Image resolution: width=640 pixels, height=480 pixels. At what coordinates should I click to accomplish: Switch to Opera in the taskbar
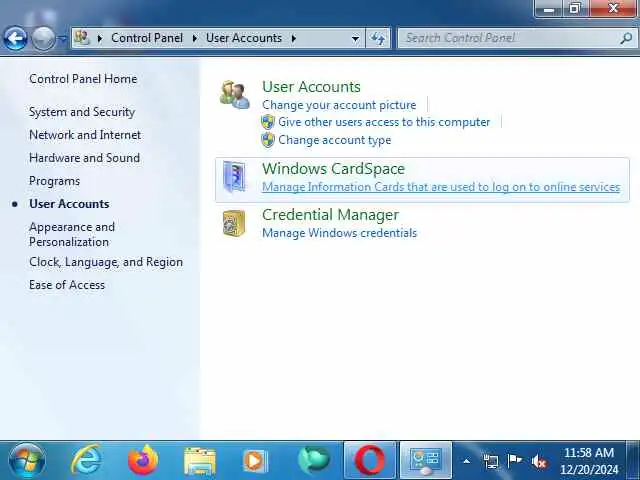[x=370, y=460]
